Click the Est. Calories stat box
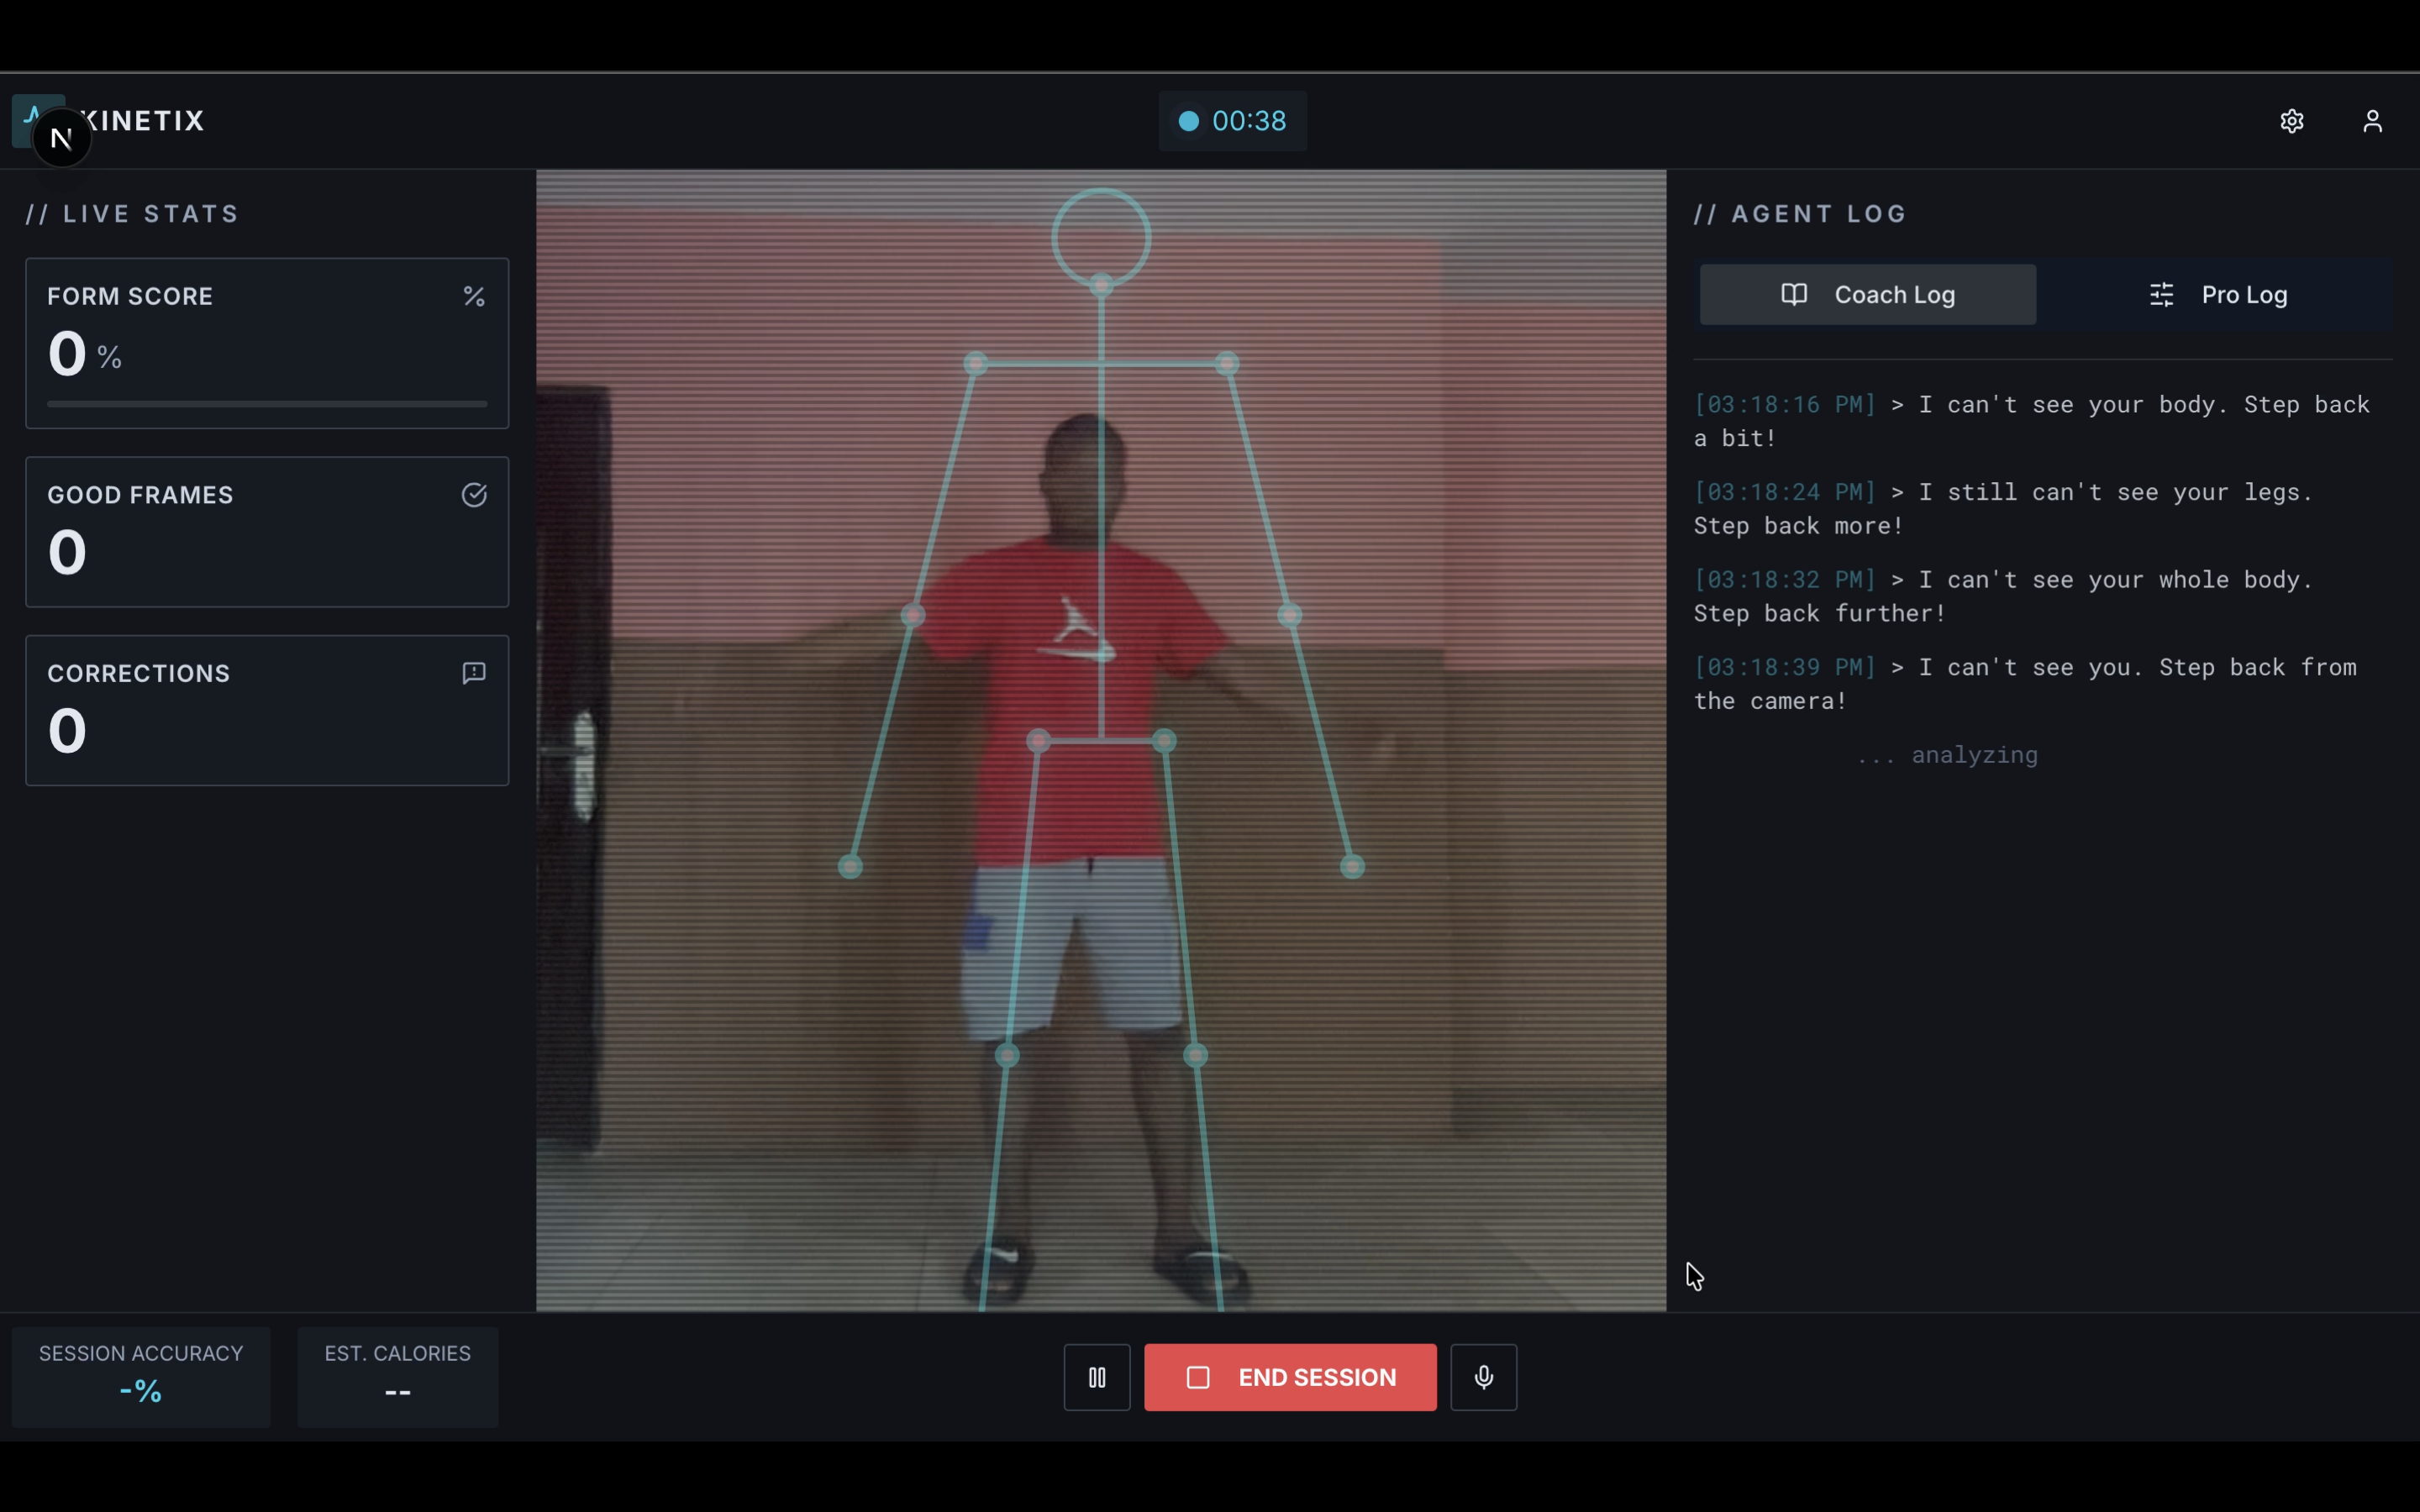 [397, 1376]
